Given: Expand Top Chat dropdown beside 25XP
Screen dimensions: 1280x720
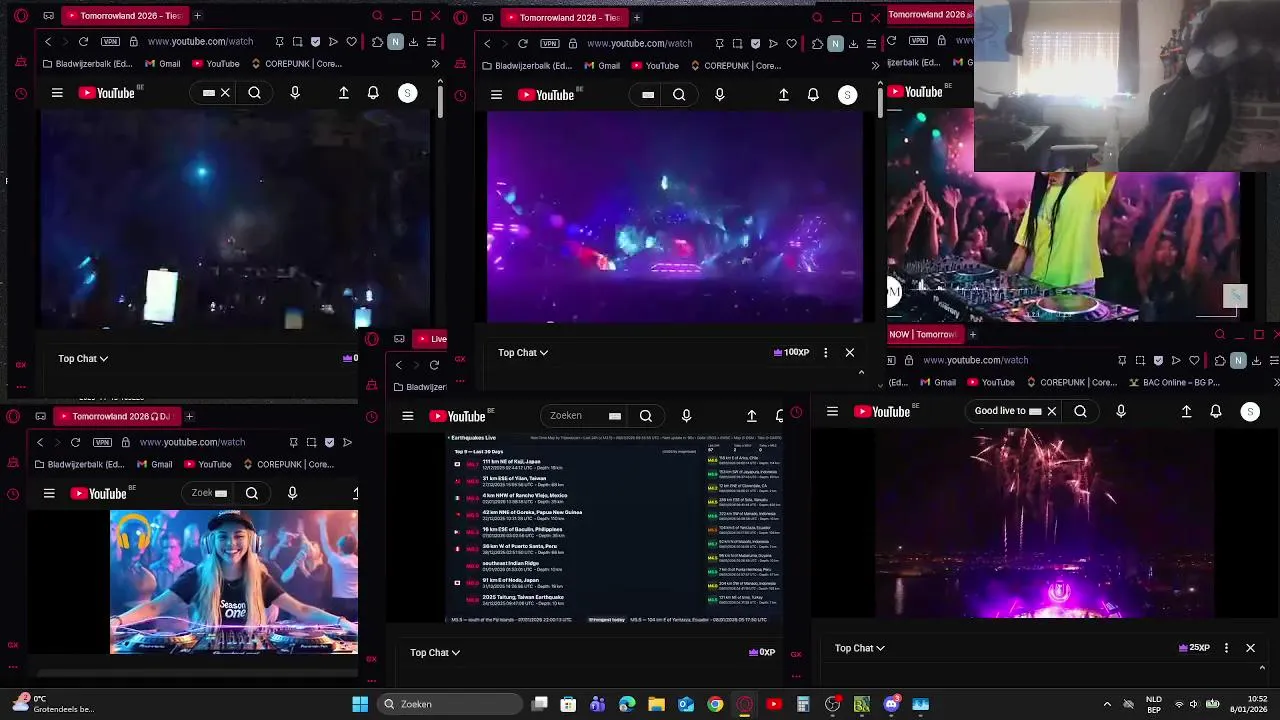Looking at the screenshot, I should [x=860, y=648].
